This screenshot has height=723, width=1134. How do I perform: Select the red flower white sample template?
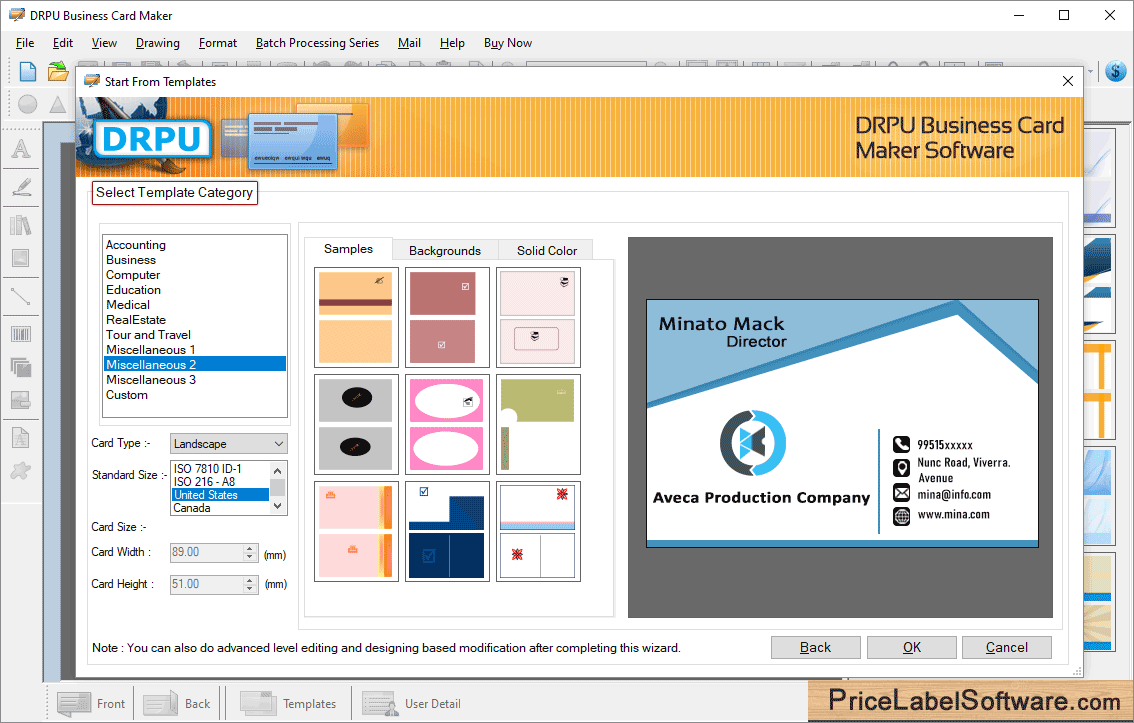pyautogui.click(x=538, y=531)
